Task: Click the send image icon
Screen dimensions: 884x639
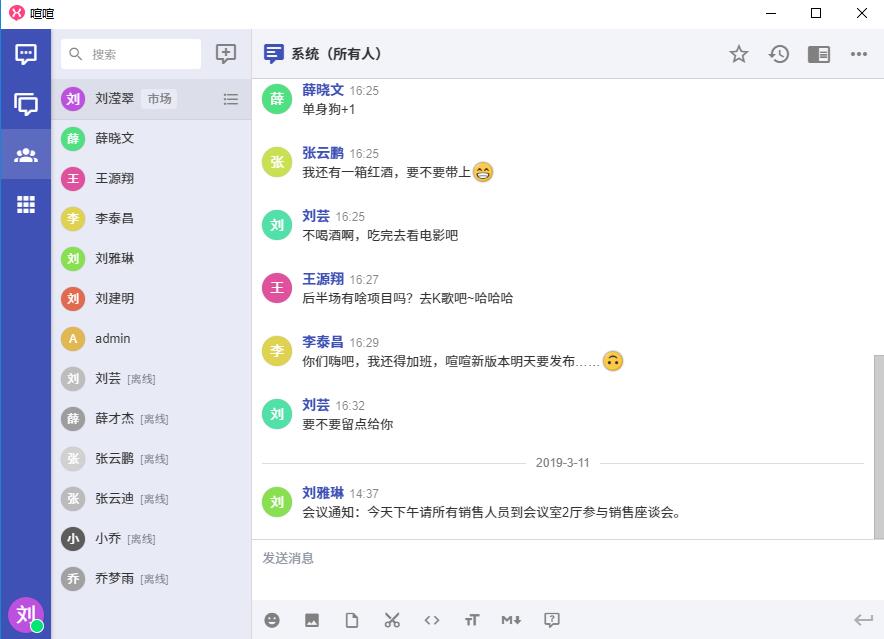Action: tap(312, 620)
